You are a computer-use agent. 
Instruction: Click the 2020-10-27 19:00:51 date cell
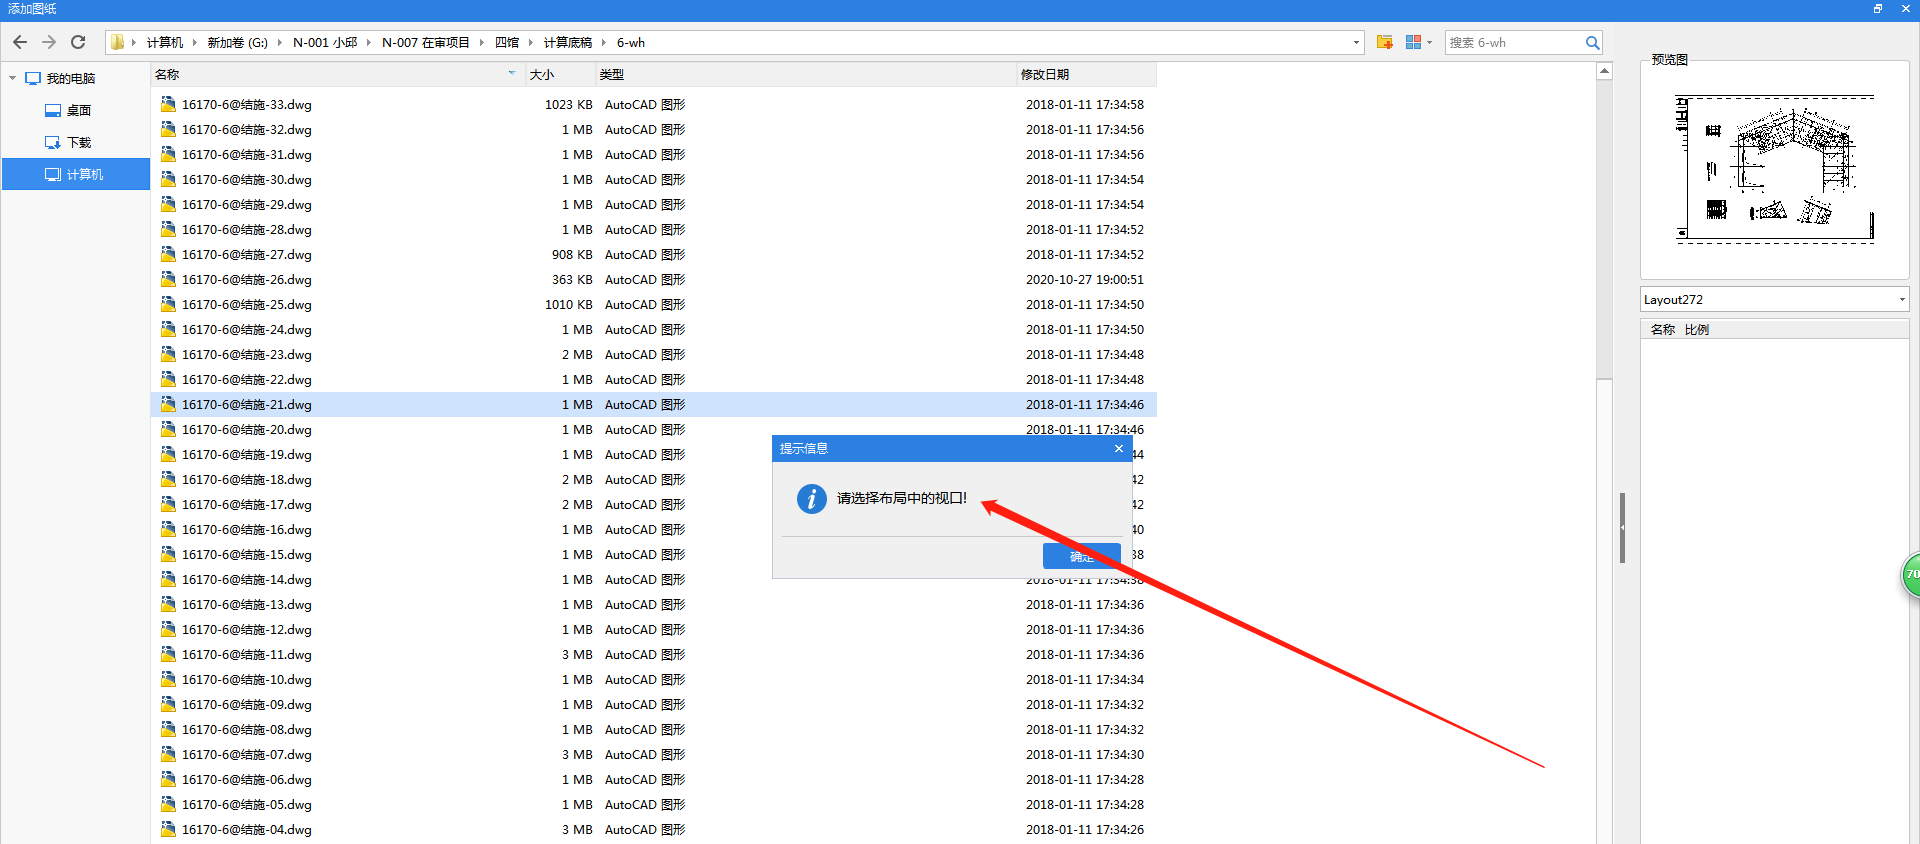click(x=1085, y=279)
